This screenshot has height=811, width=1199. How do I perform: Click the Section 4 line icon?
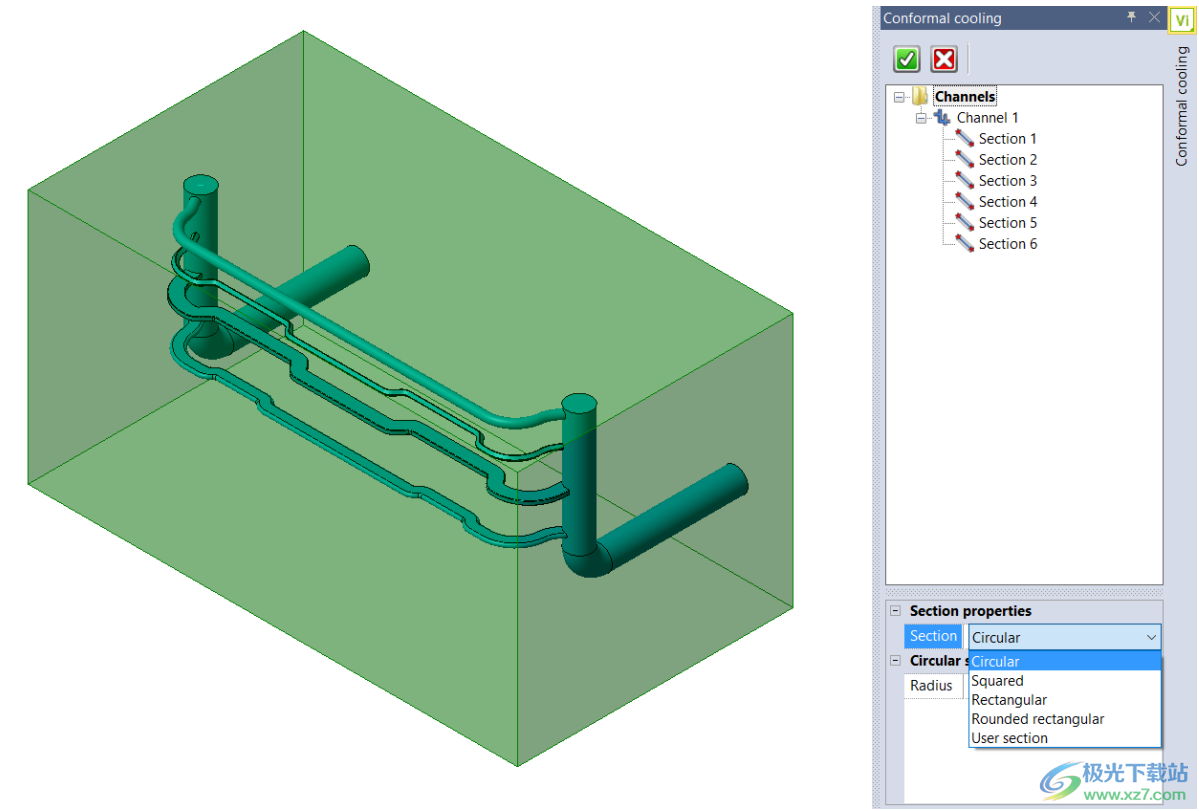[964, 202]
